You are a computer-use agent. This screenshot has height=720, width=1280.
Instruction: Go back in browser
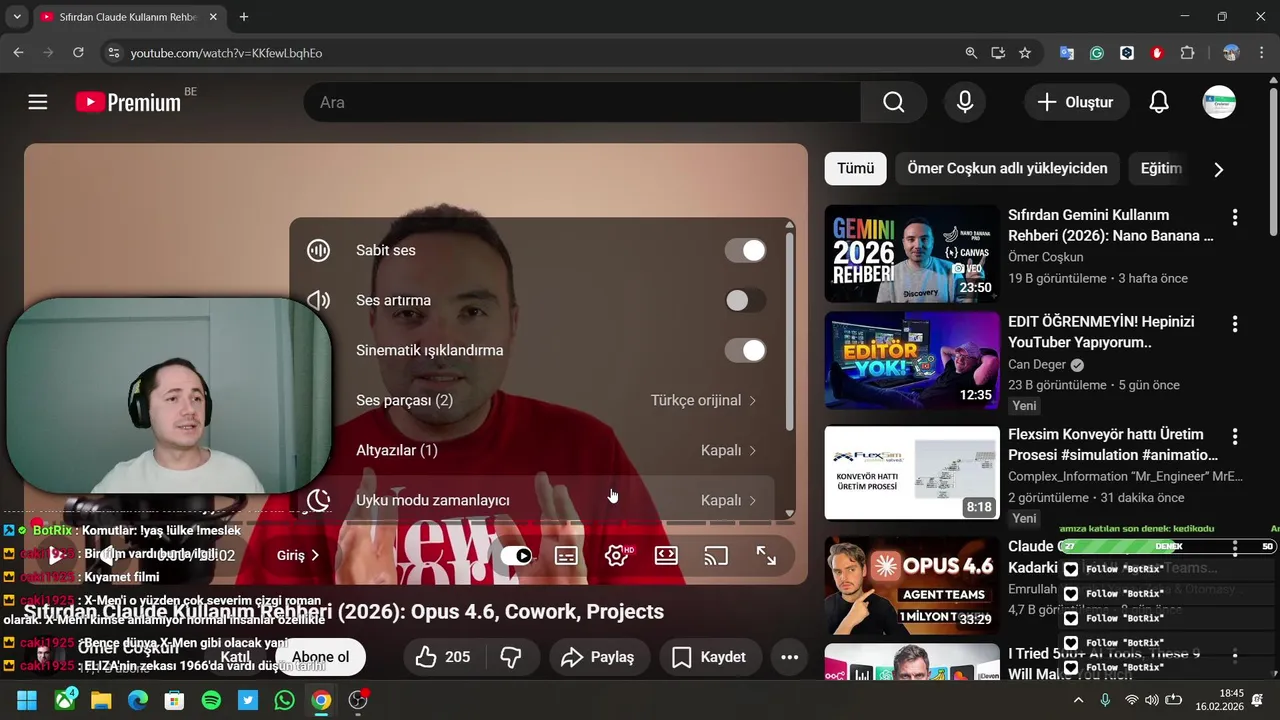18,53
